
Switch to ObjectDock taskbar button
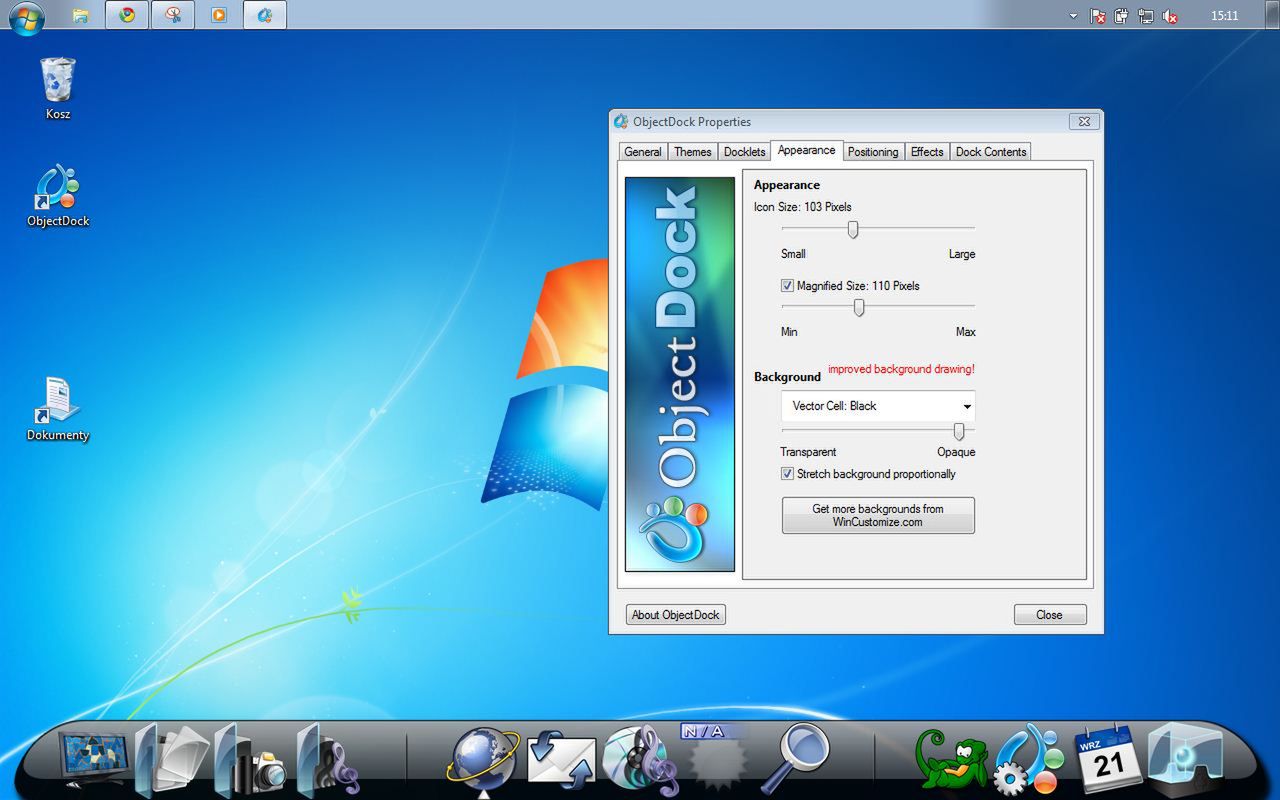265,15
